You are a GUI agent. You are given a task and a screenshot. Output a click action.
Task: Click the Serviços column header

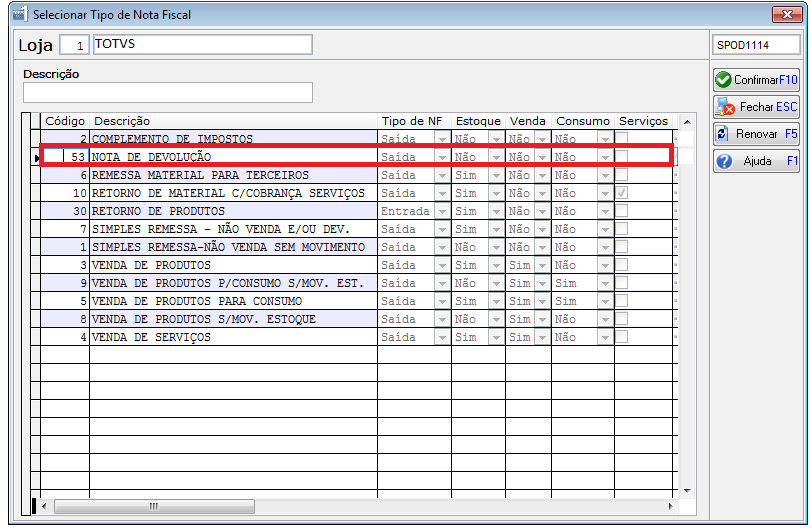point(643,121)
